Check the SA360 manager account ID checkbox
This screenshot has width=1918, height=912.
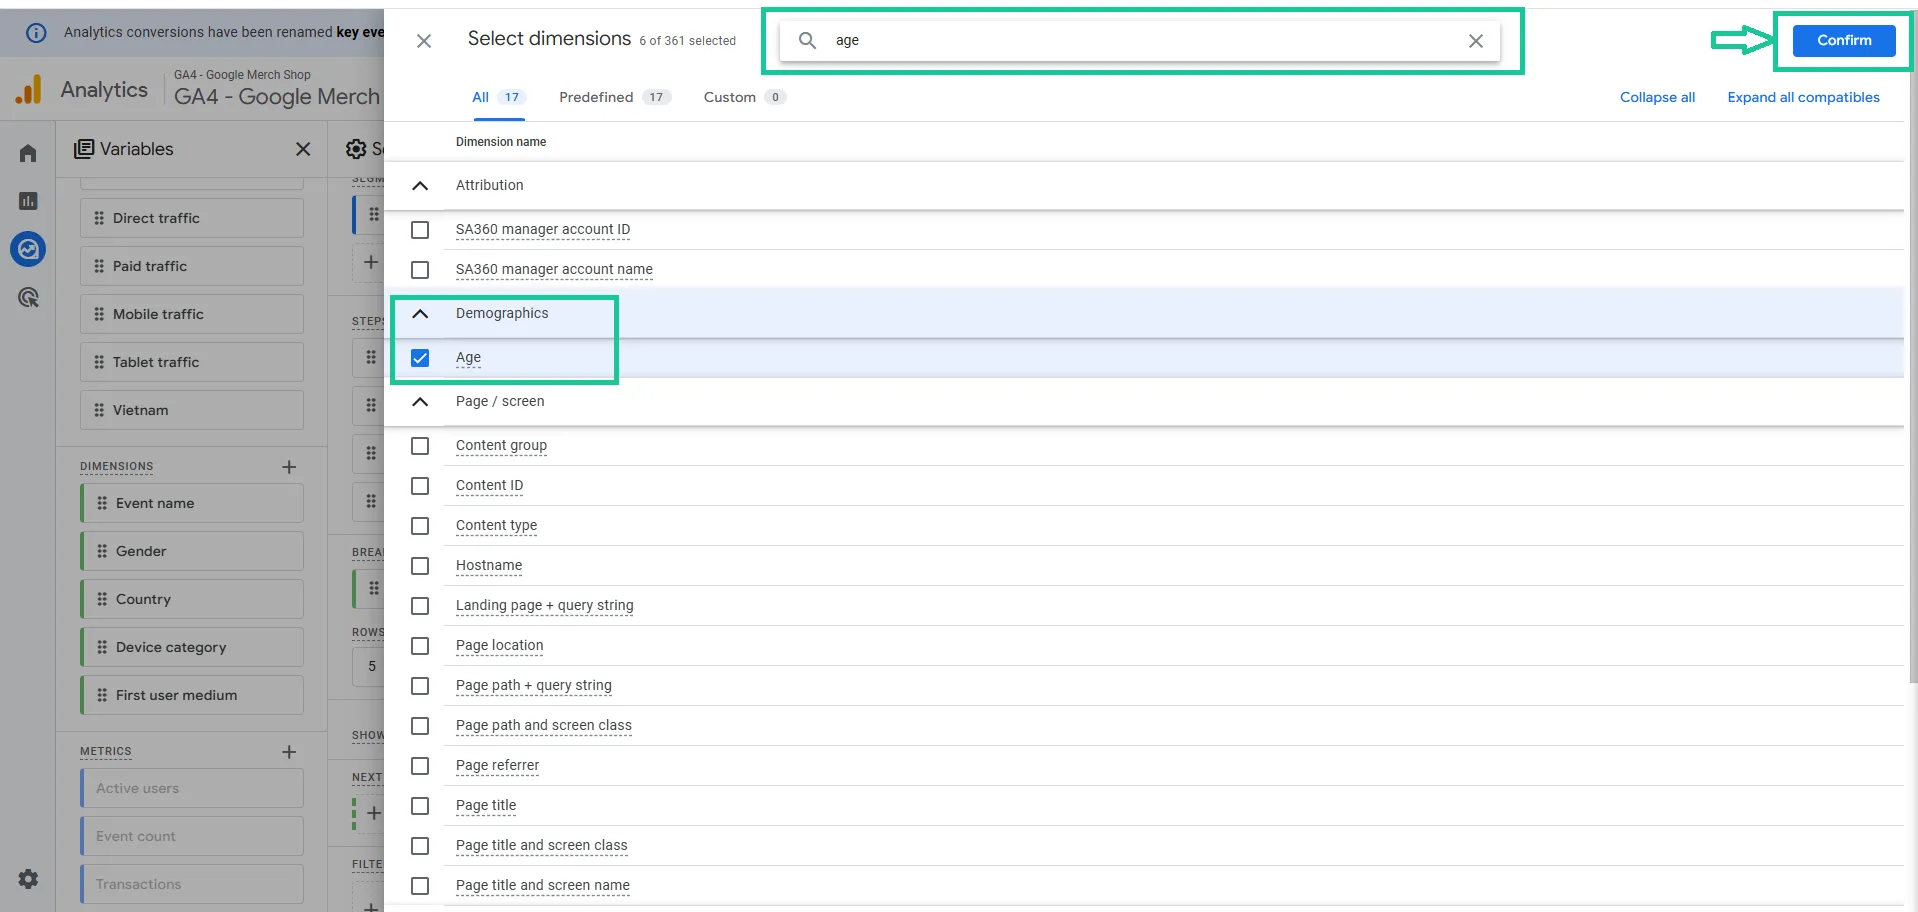pyautogui.click(x=420, y=230)
